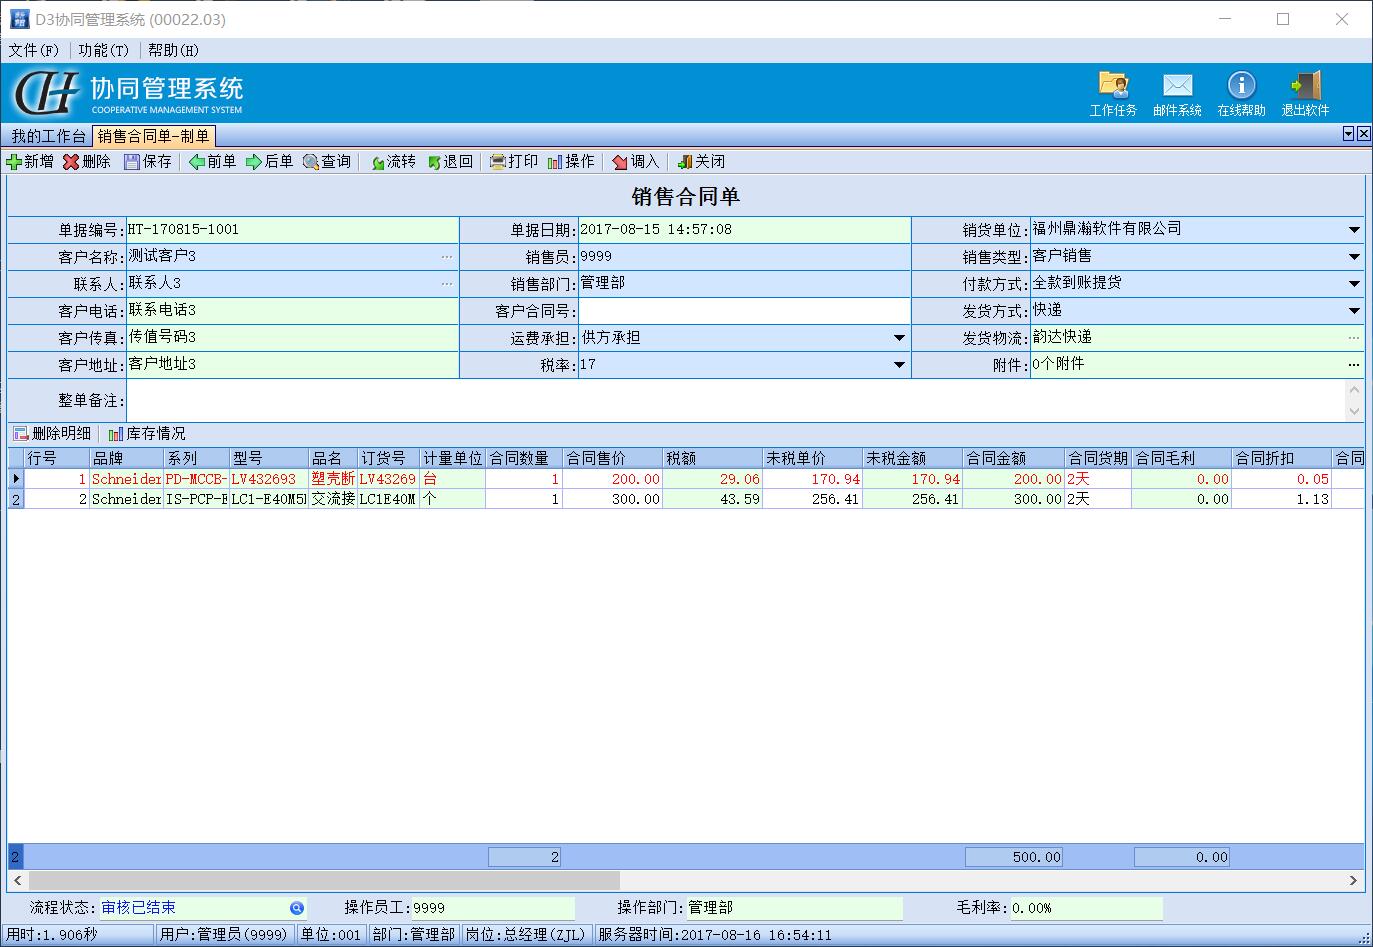
Task: Click the 新增 toolbar button
Action: [30, 161]
